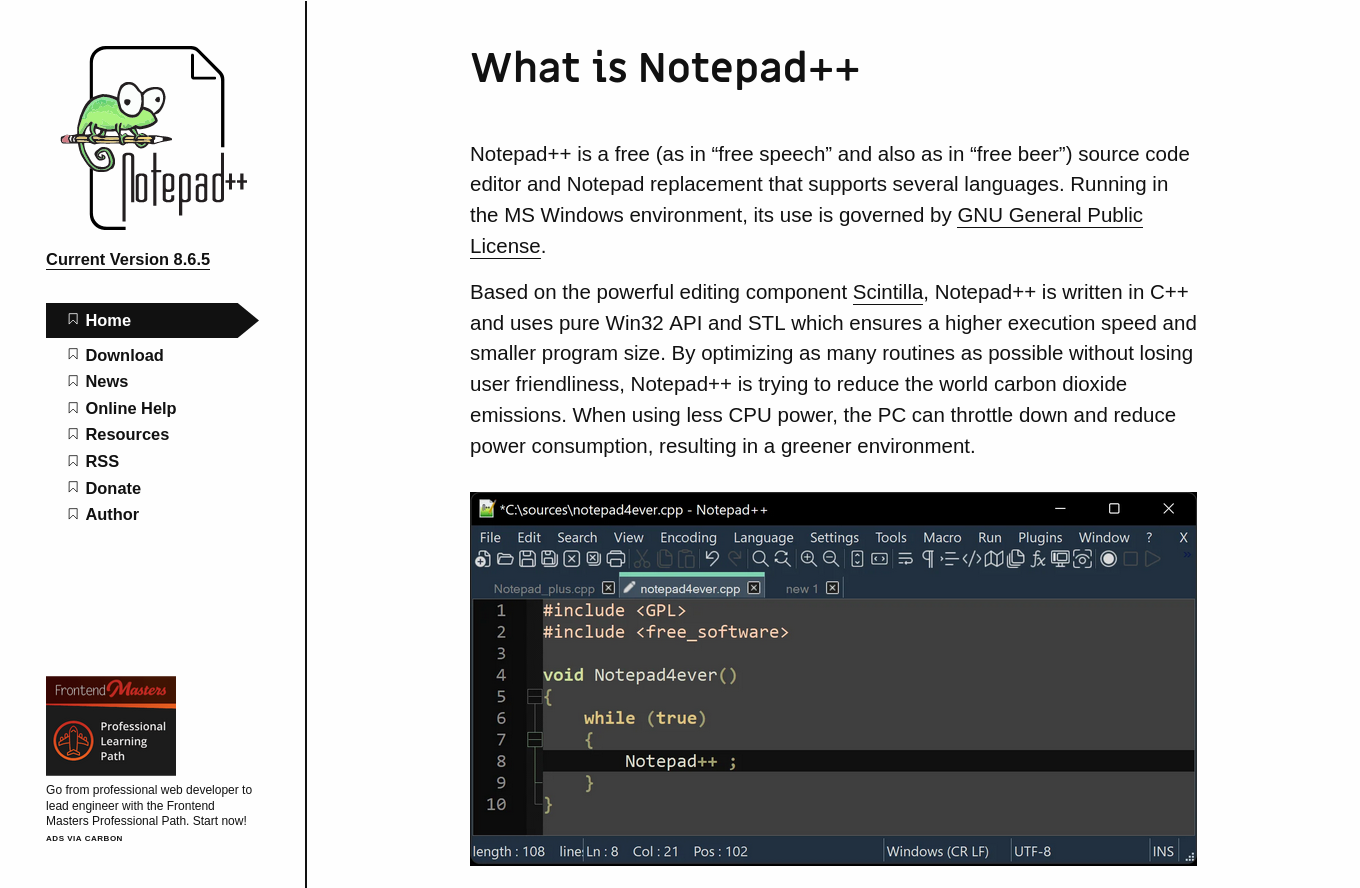Toggle Show All Characters pilcrow icon

coord(928,559)
